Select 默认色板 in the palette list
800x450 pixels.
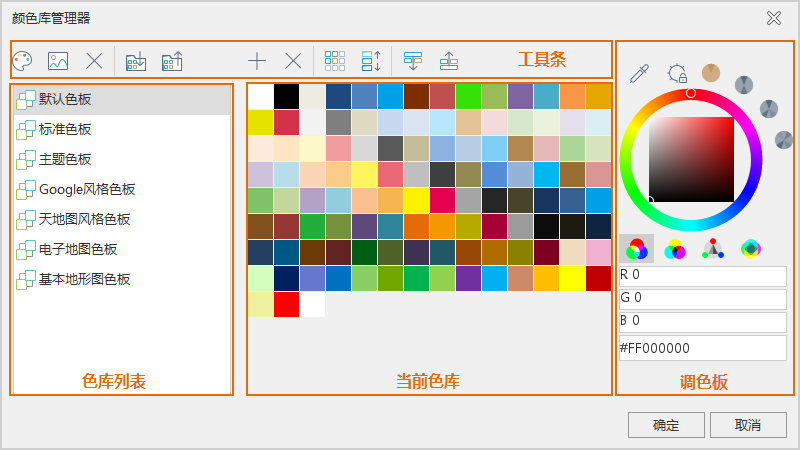(x=66, y=99)
